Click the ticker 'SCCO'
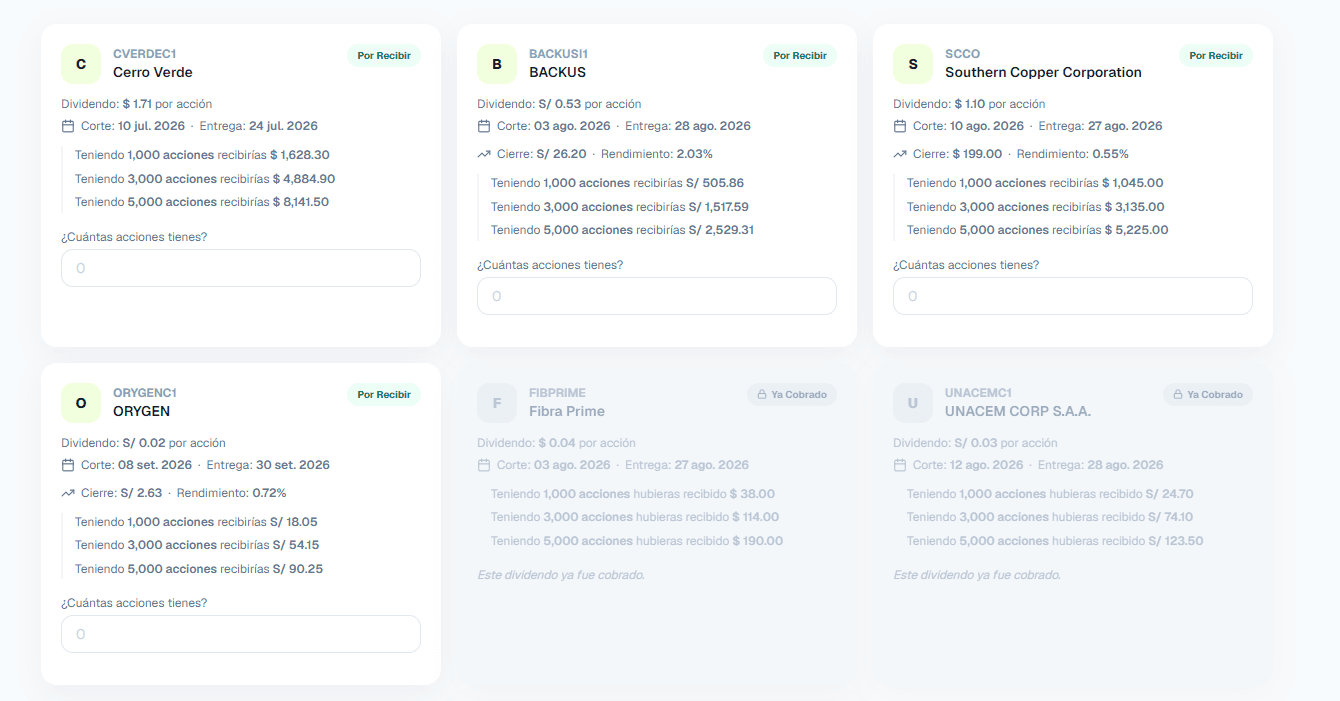Viewport: 1340px width, 701px height. point(963,54)
